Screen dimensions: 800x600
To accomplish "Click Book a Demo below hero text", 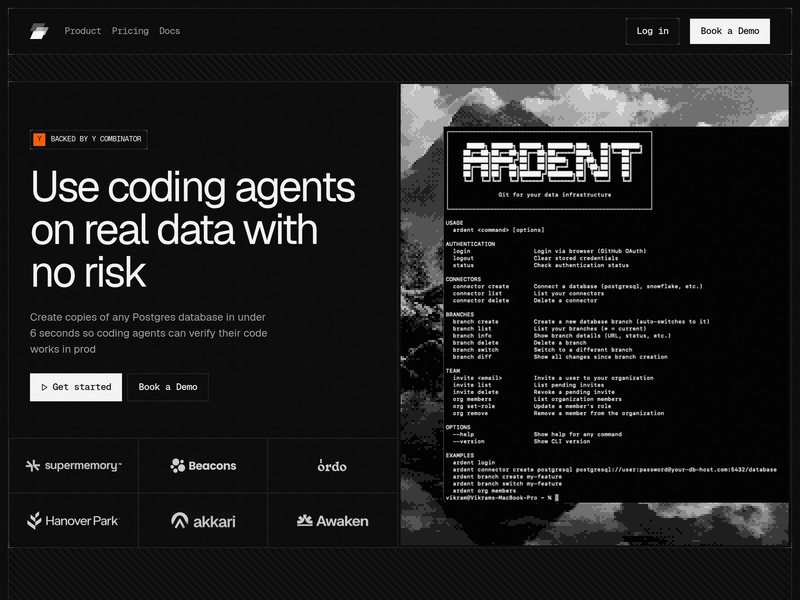I will pos(168,387).
